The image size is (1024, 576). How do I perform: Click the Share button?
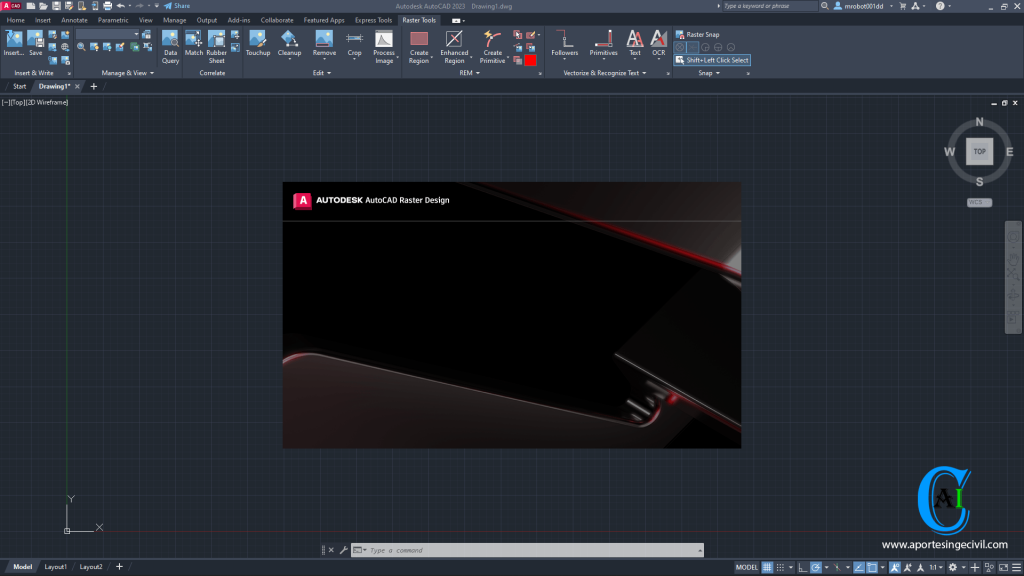(177, 6)
